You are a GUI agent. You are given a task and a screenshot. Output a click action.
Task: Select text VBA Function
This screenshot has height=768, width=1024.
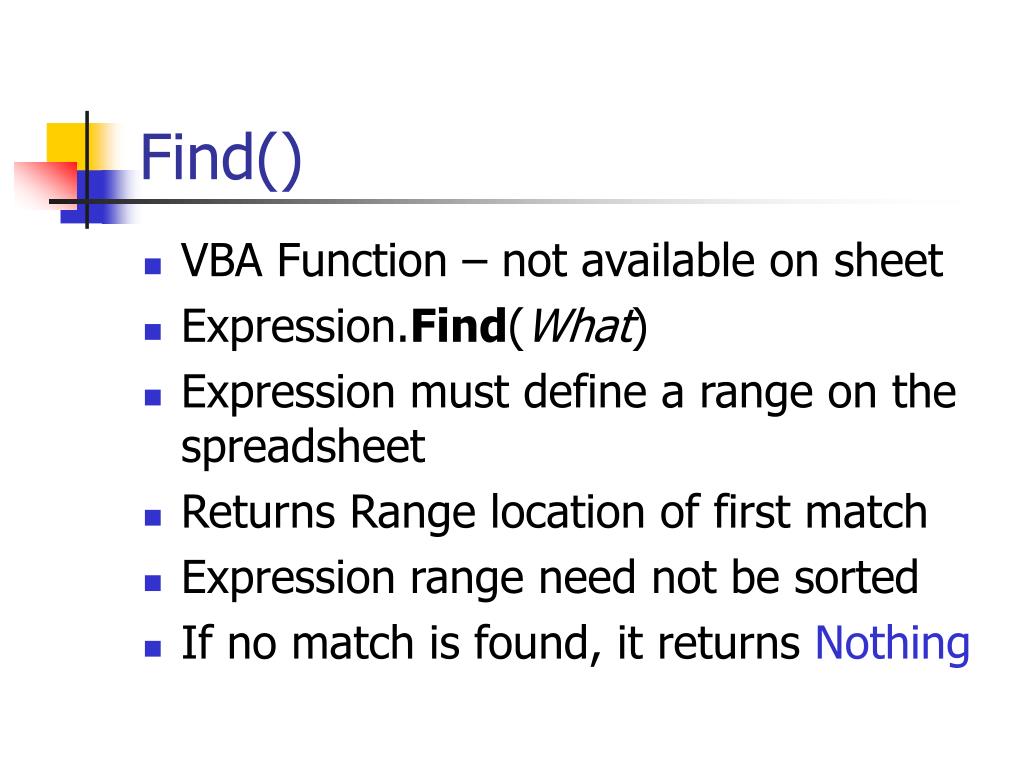313,261
